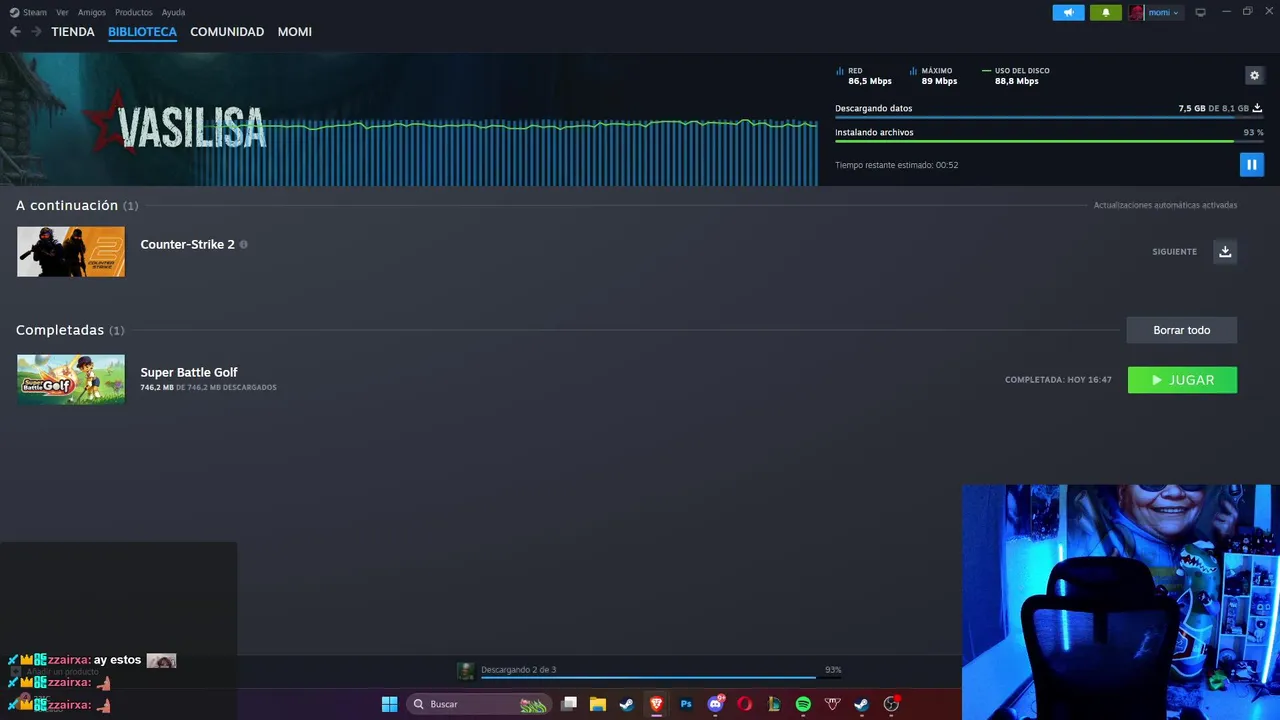Open League of Legends taskbar icon
Image resolution: width=1280 pixels, height=720 pixels.
tap(774, 704)
